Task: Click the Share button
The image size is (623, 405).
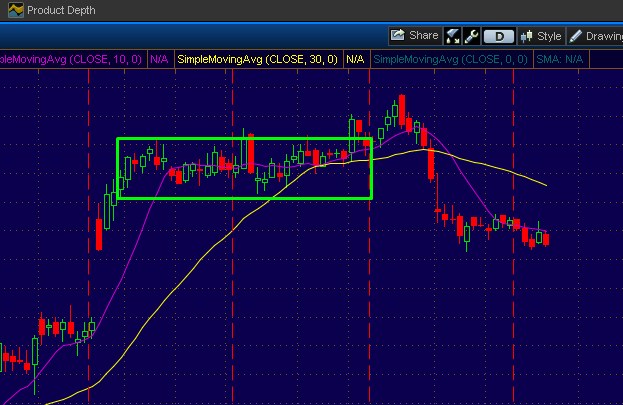Action: [415, 36]
